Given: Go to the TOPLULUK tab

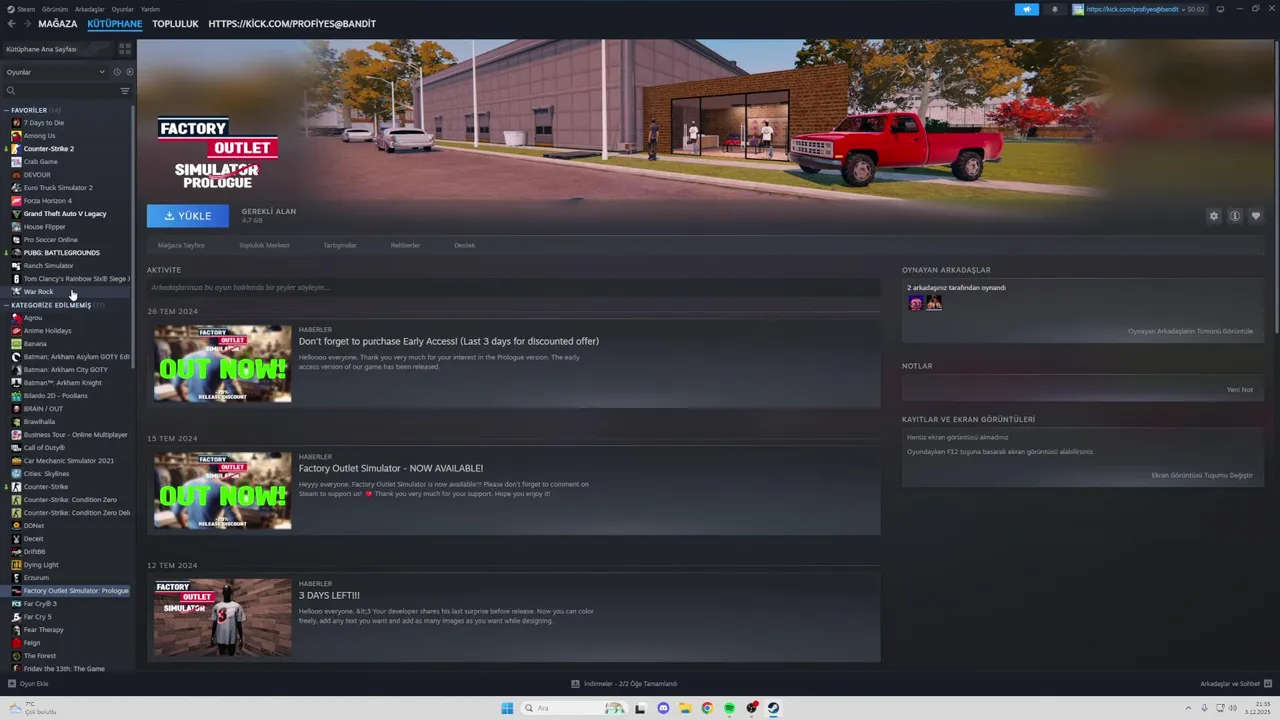Looking at the screenshot, I should click(x=175, y=24).
